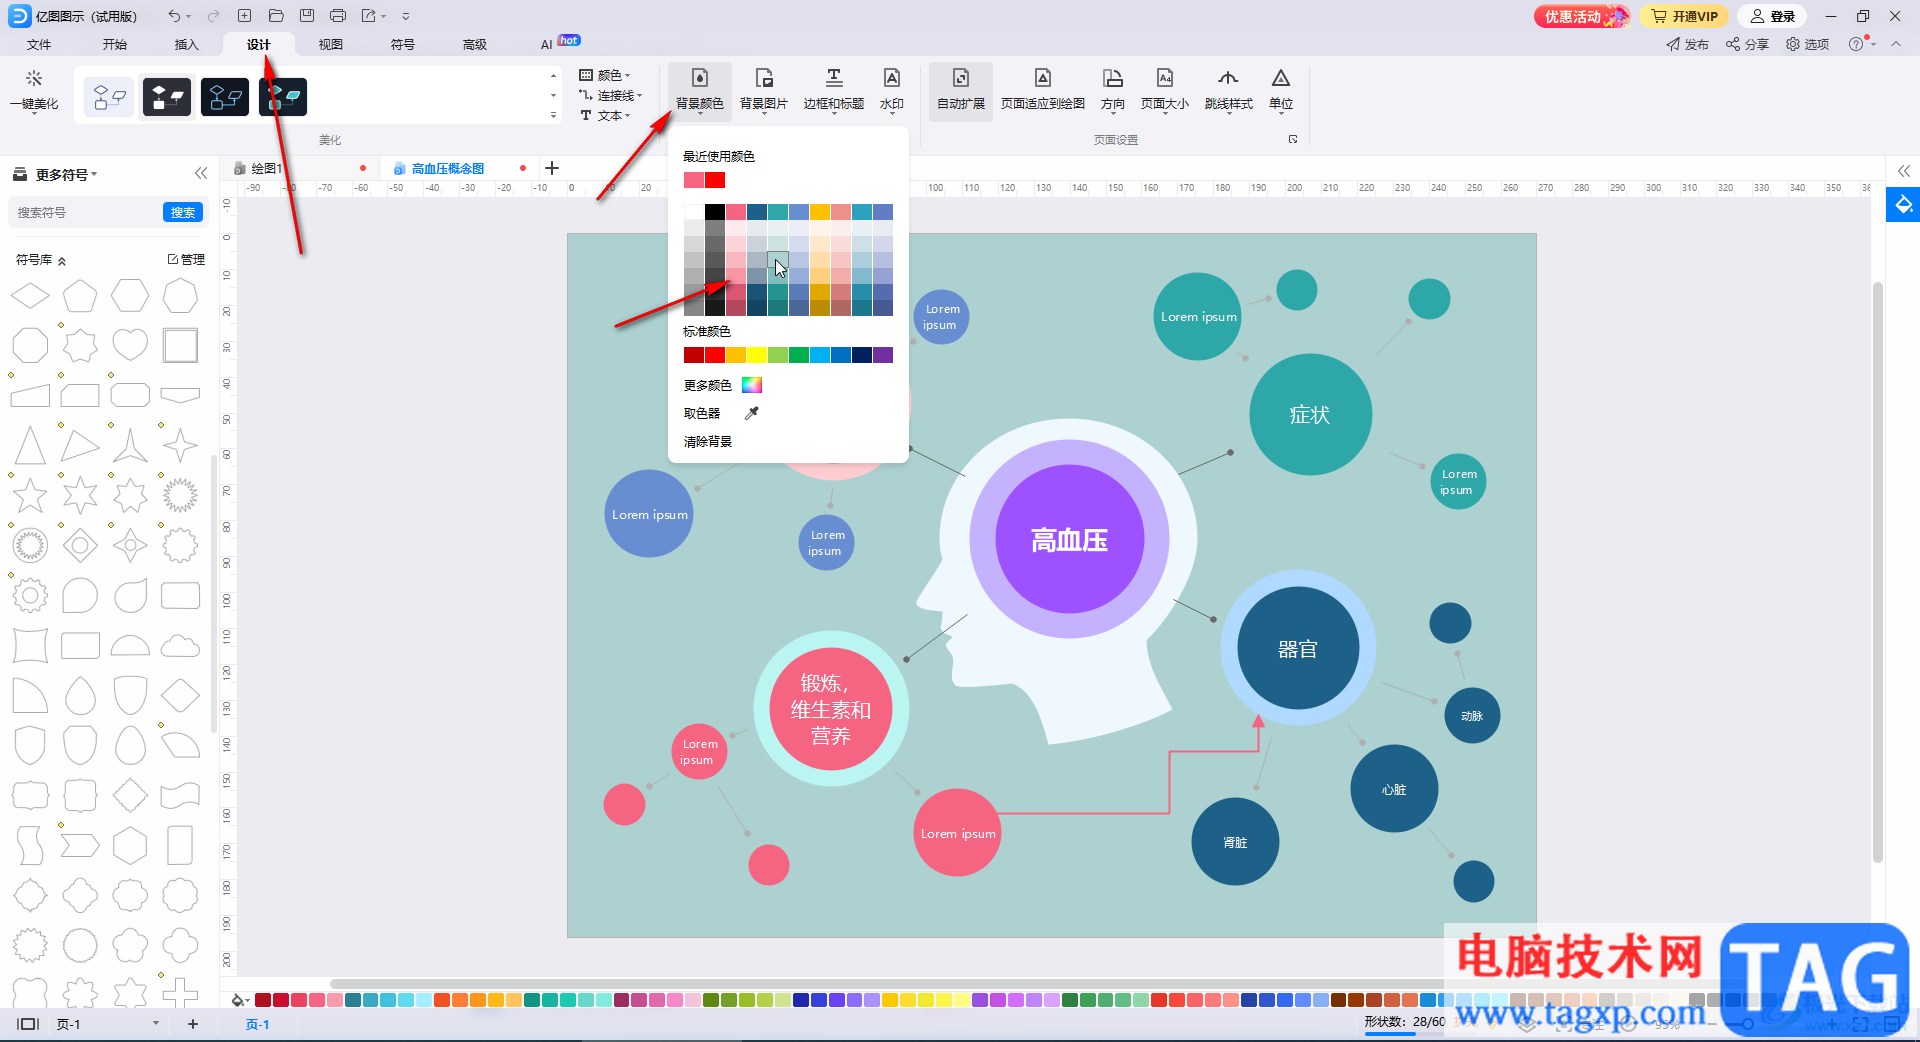The image size is (1920, 1042).
Task: Open Background Image (背景图片) tool
Action: click(763, 89)
